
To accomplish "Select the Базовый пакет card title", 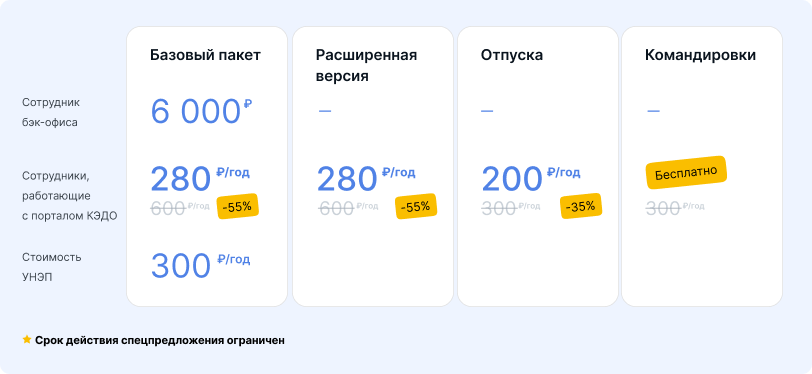I will 206,55.
